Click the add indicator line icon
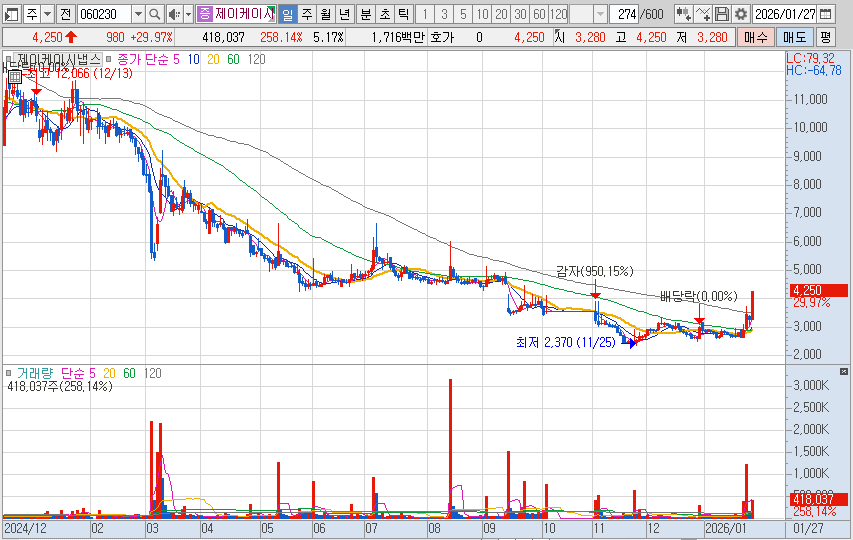Viewport: 853px width, 540px height. coord(702,14)
